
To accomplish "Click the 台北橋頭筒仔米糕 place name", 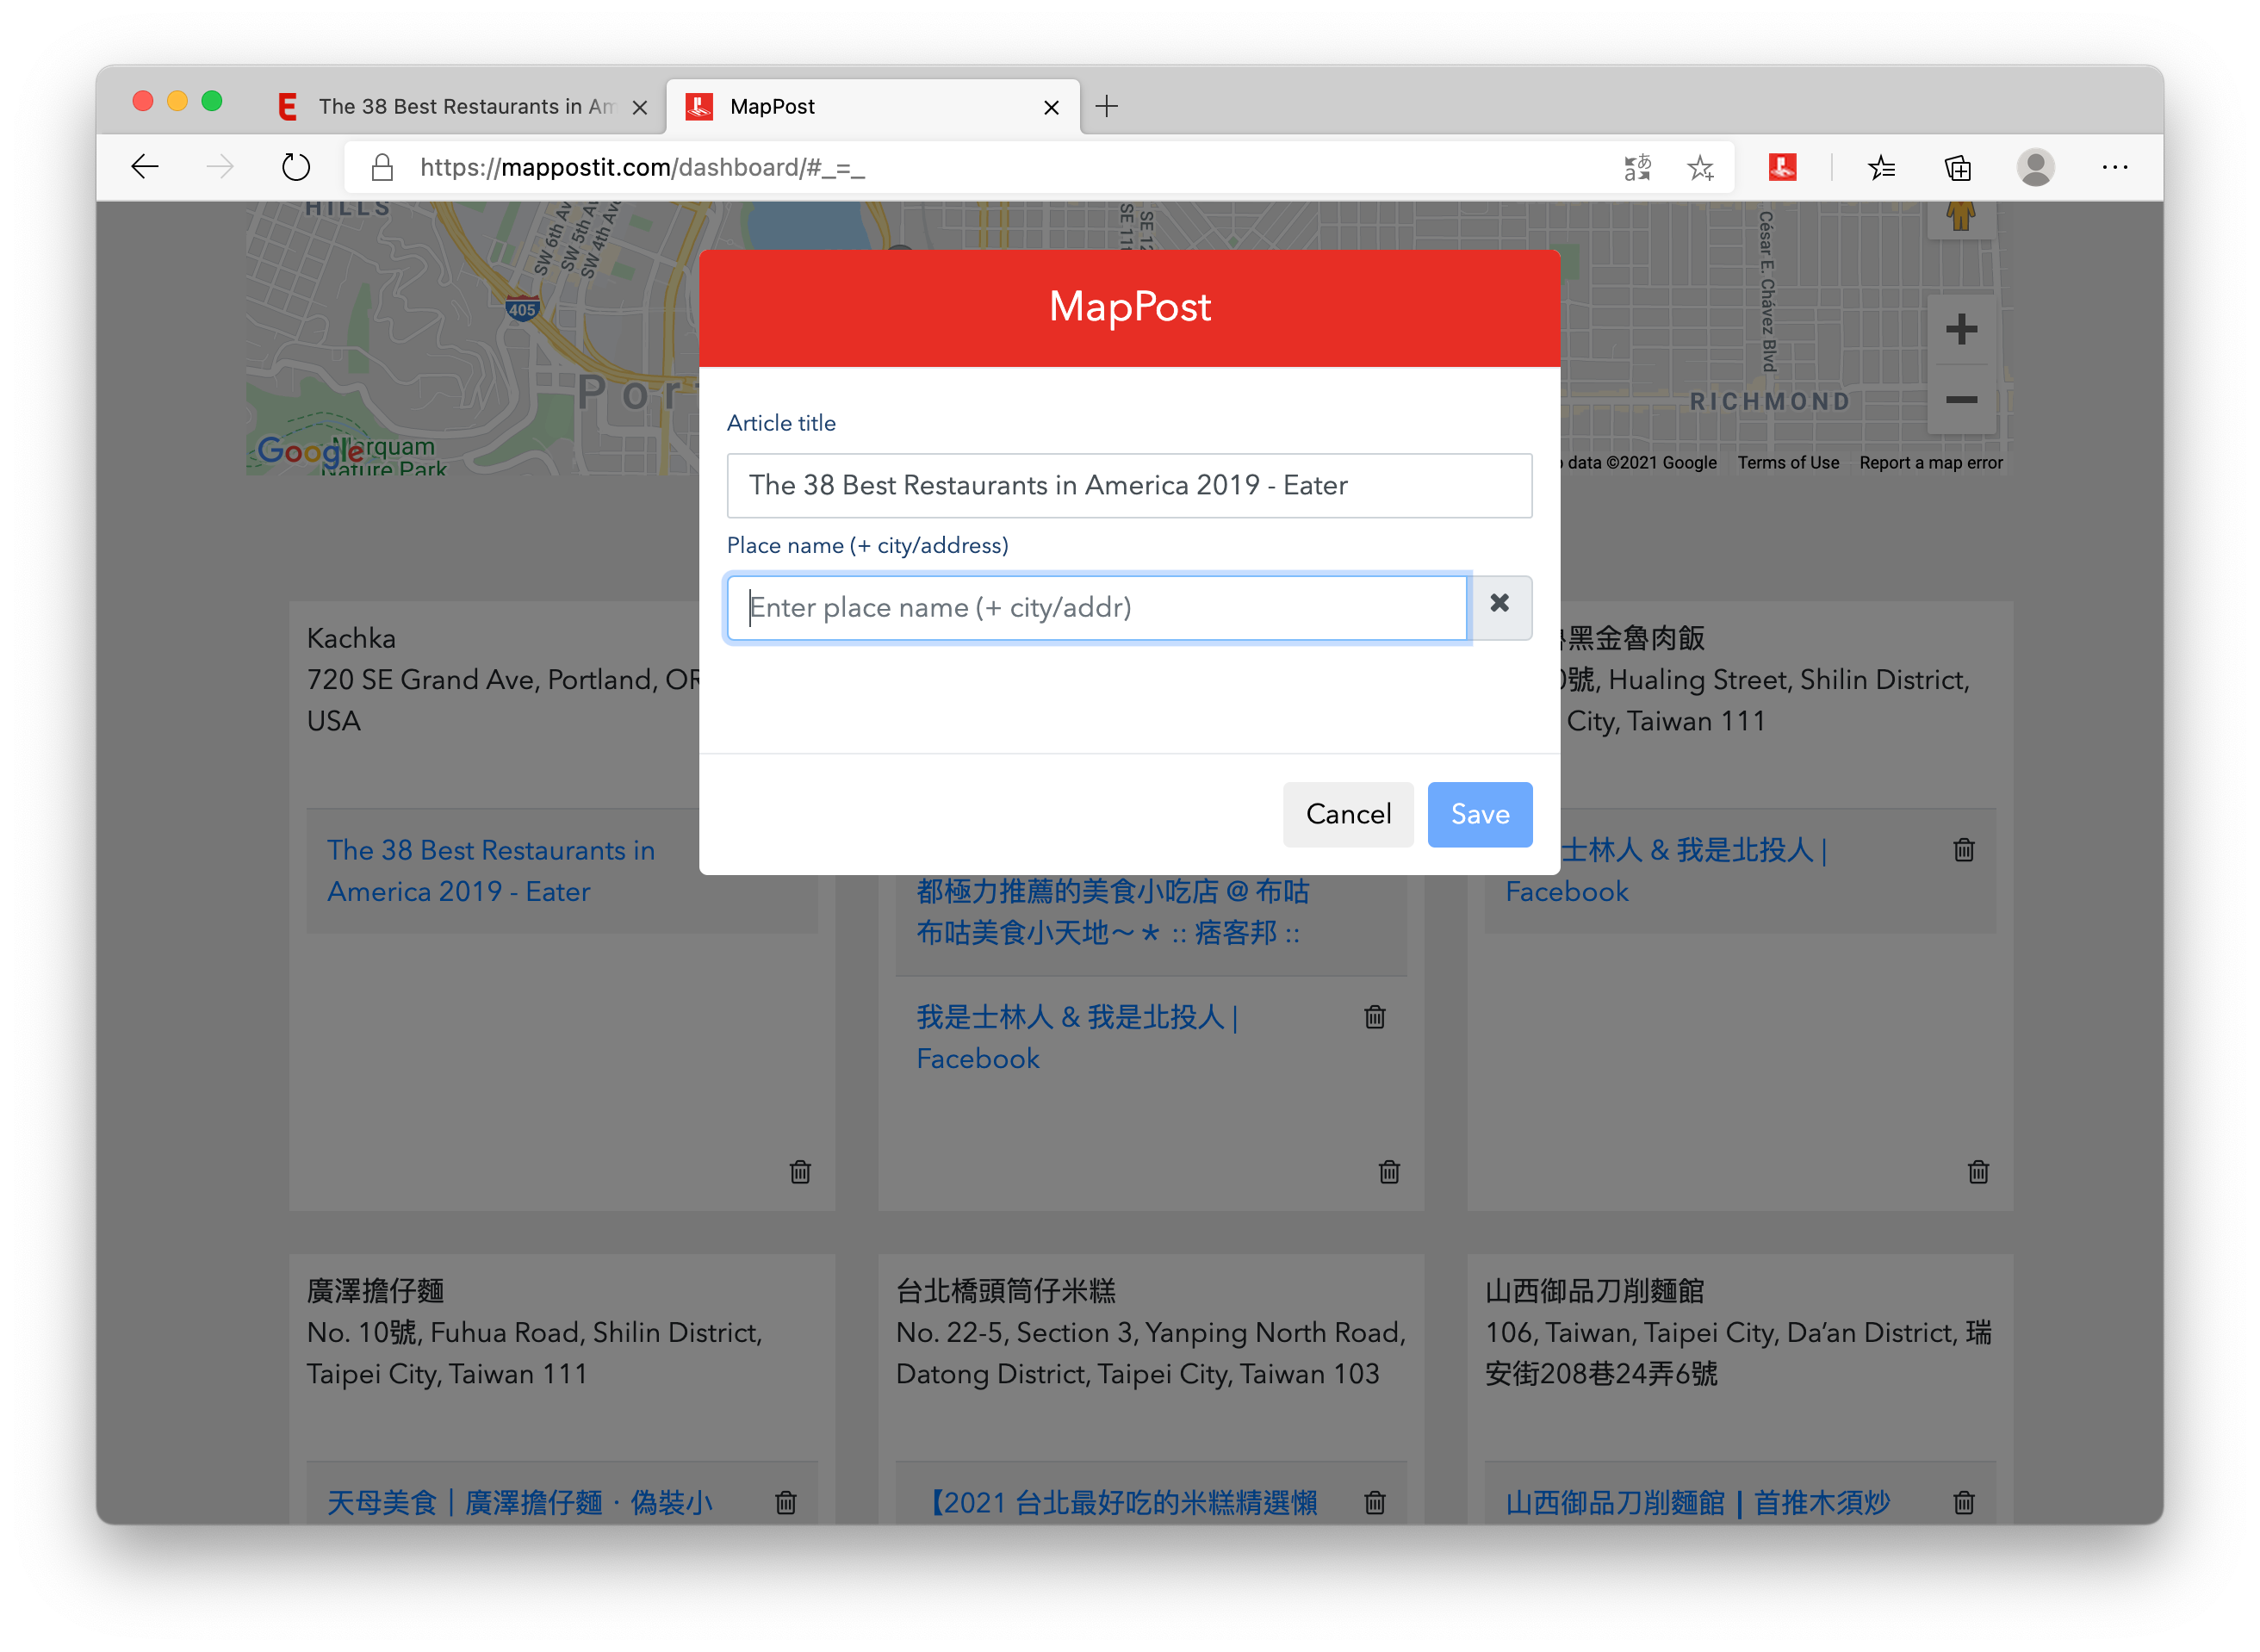I will [x=1005, y=1290].
